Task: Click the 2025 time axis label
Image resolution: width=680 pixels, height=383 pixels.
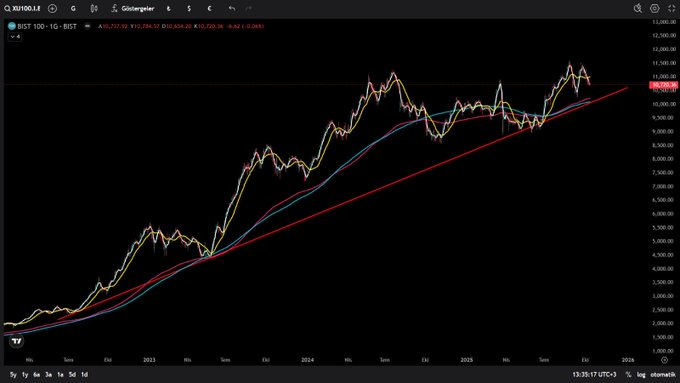Action: click(x=467, y=360)
